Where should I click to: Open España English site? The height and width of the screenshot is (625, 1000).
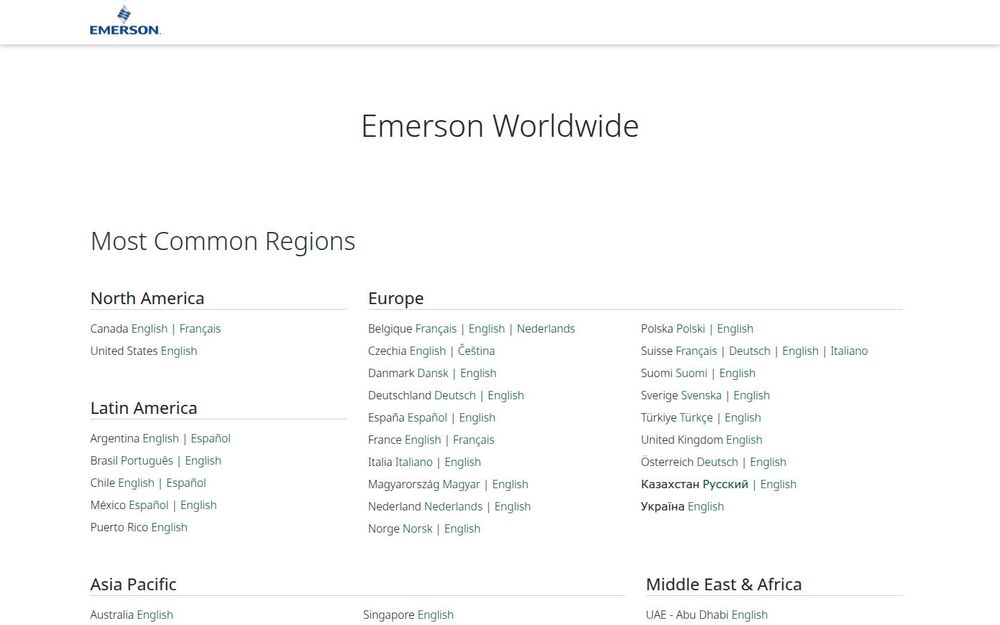(x=477, y=418)
